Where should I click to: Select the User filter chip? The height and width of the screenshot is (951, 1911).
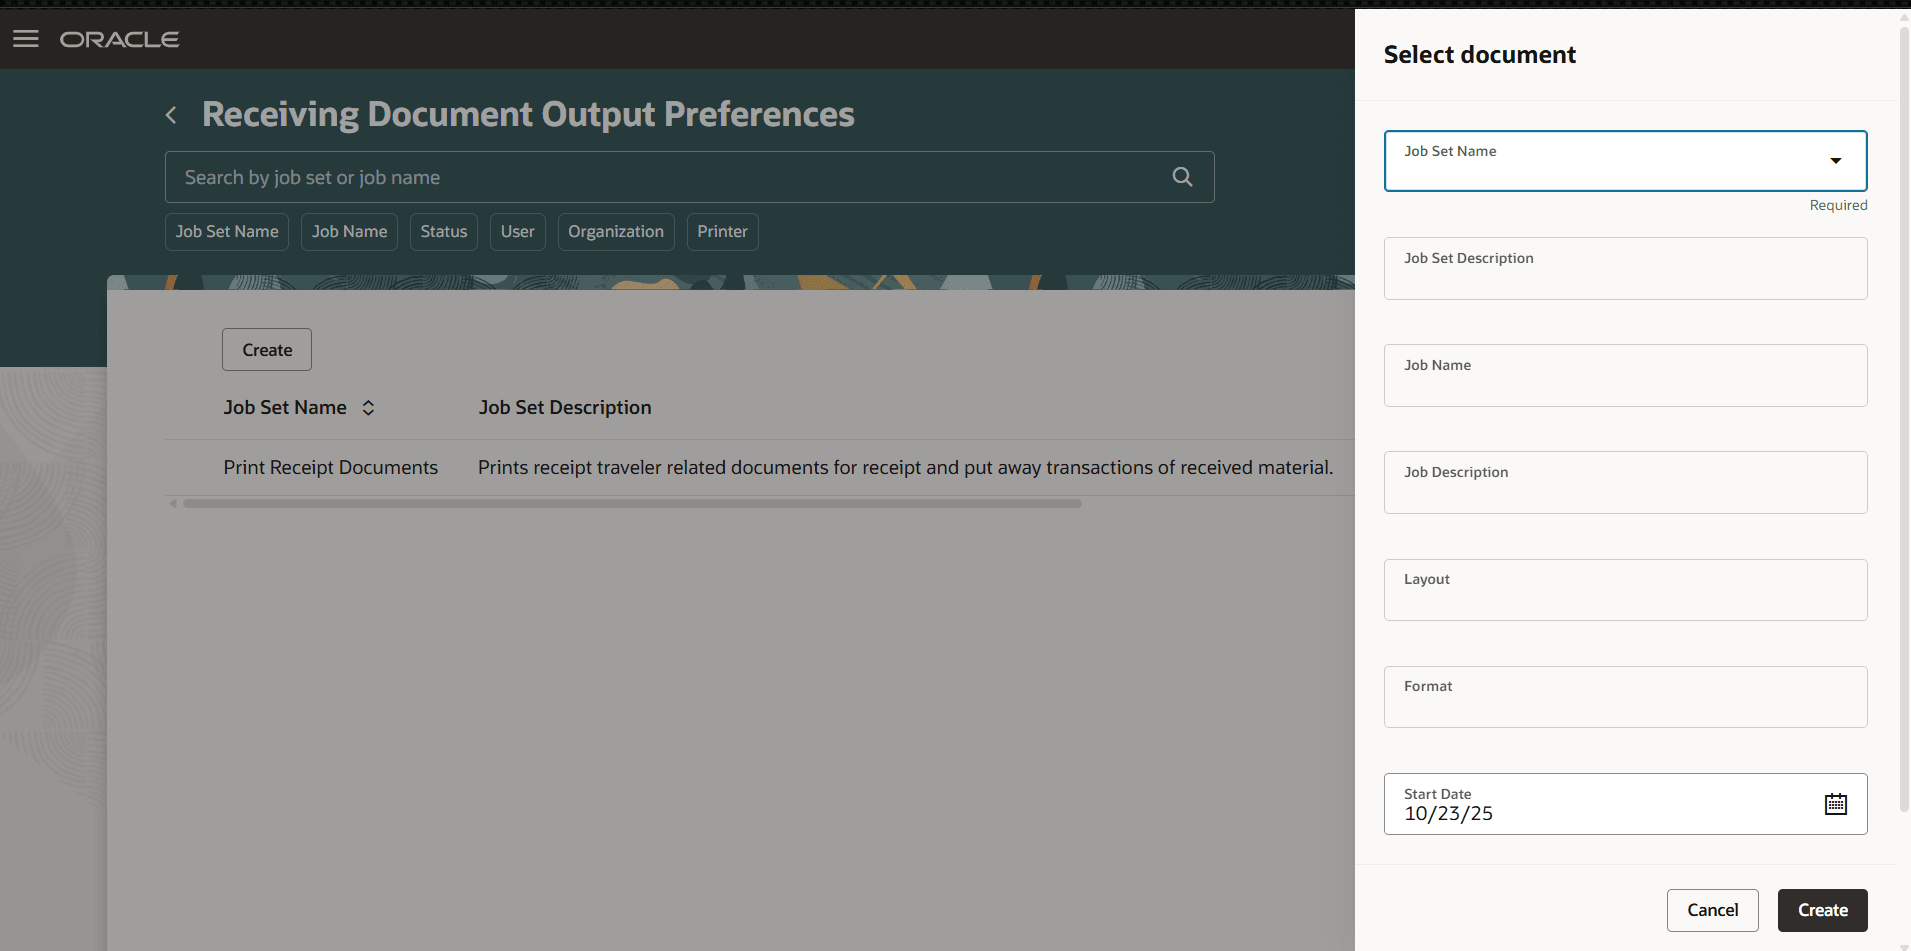[517, 231]
